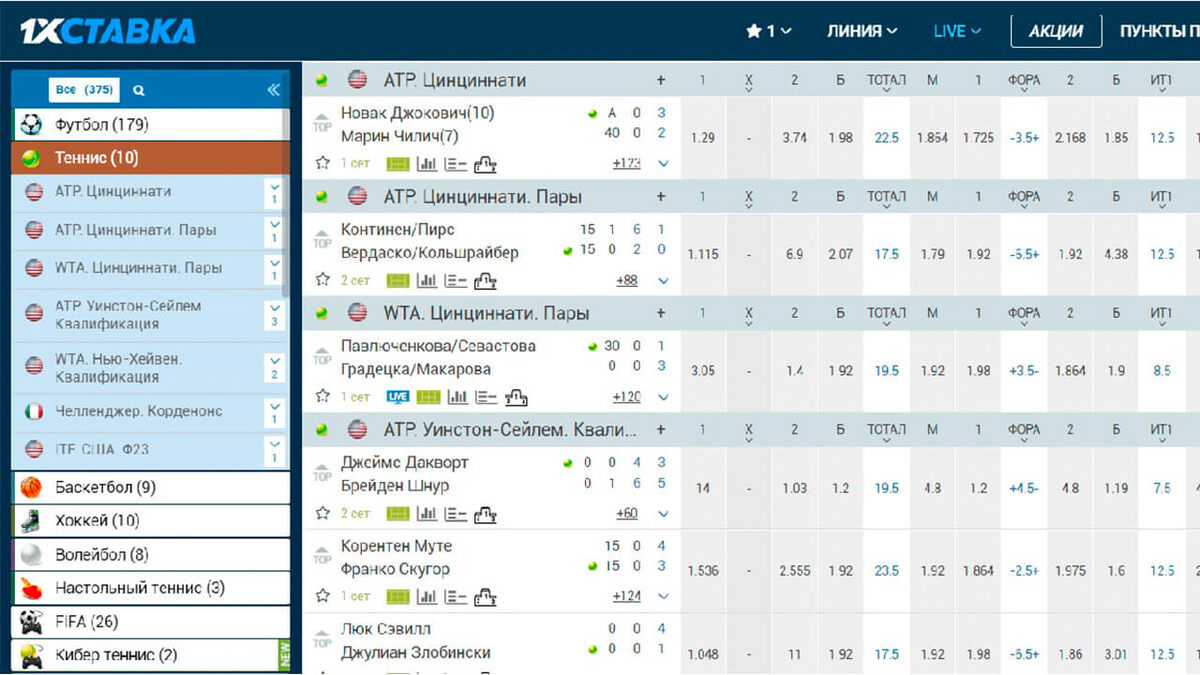This screenshot has height=675, width=1200.
Task: Click the hockey skate icon
Action: (x=31, y=521)
